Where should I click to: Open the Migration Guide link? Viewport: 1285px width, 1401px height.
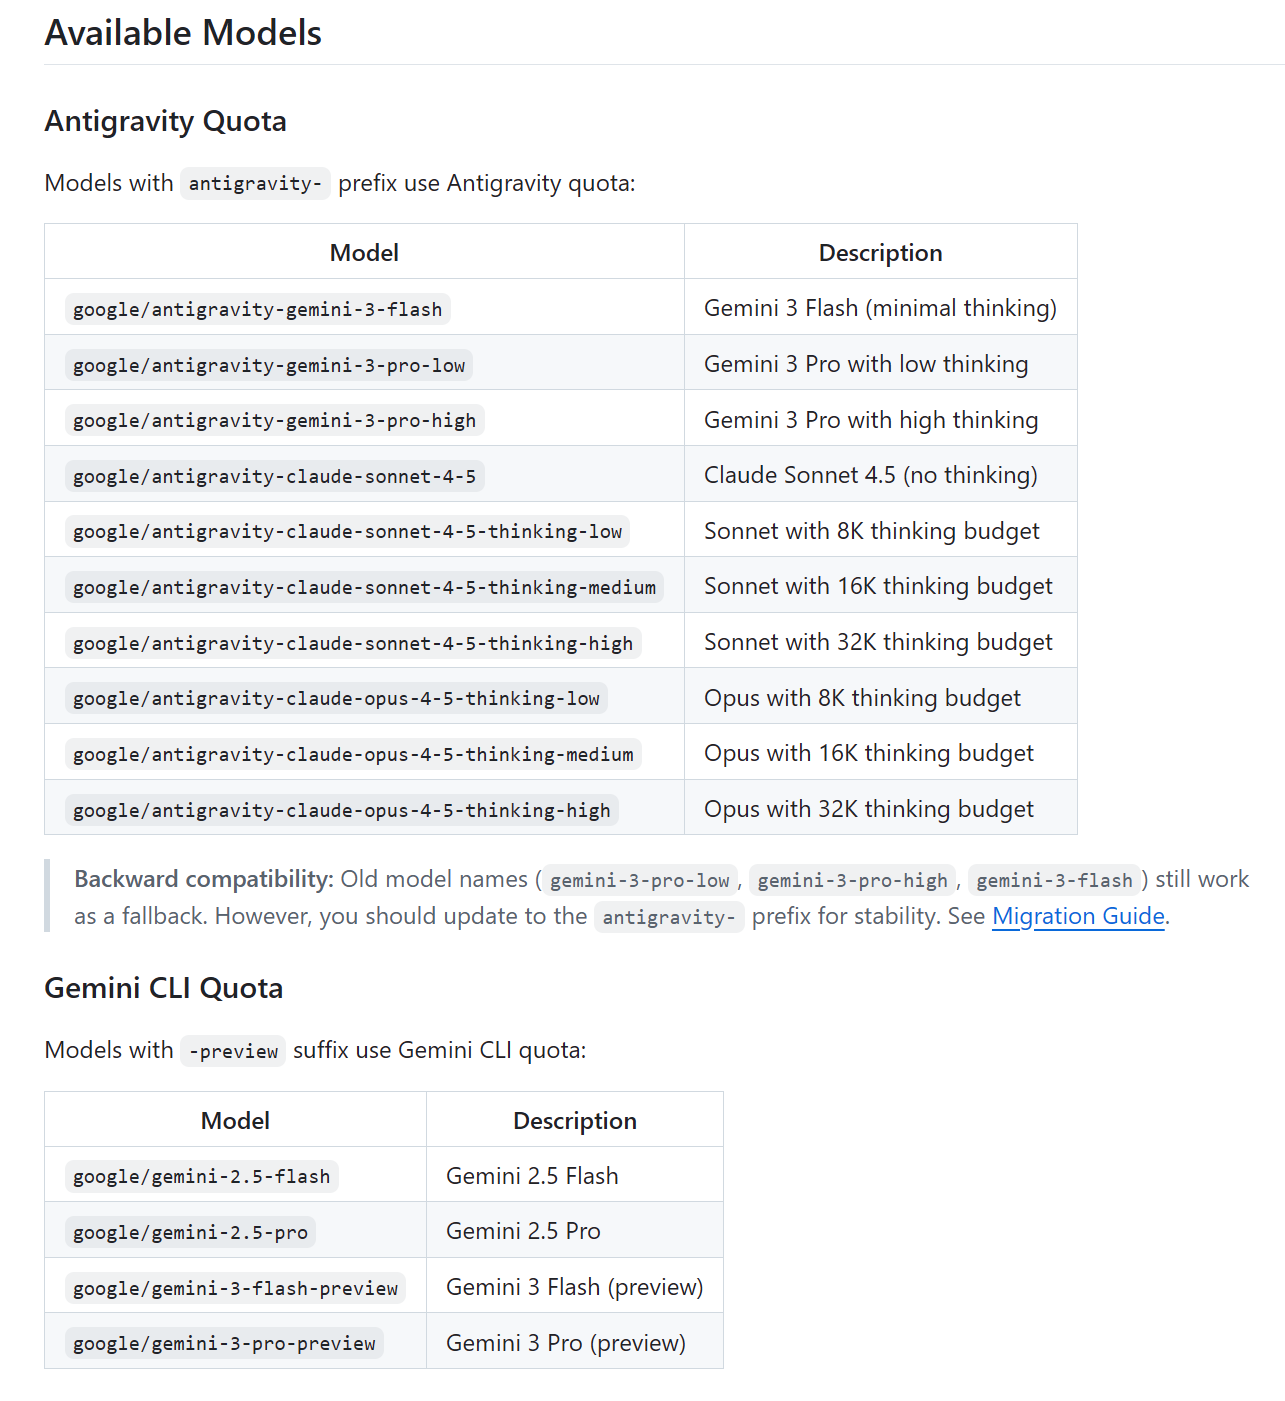1078,916
